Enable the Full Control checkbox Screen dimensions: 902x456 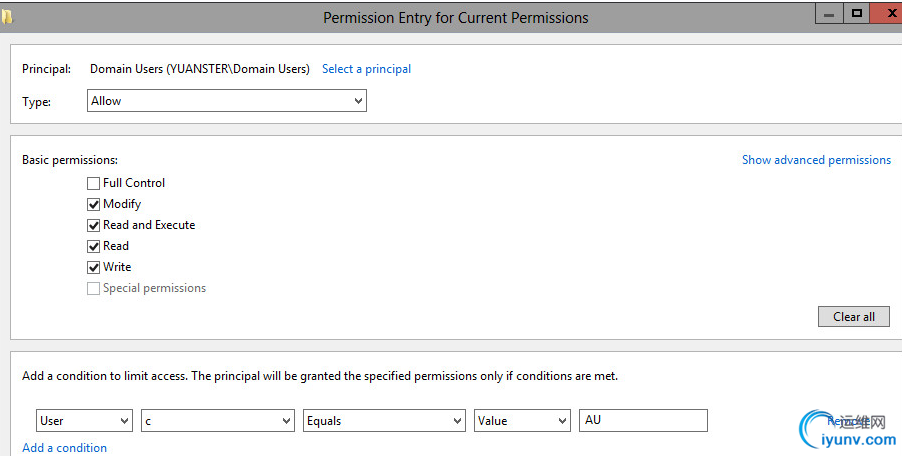point(93,183)
